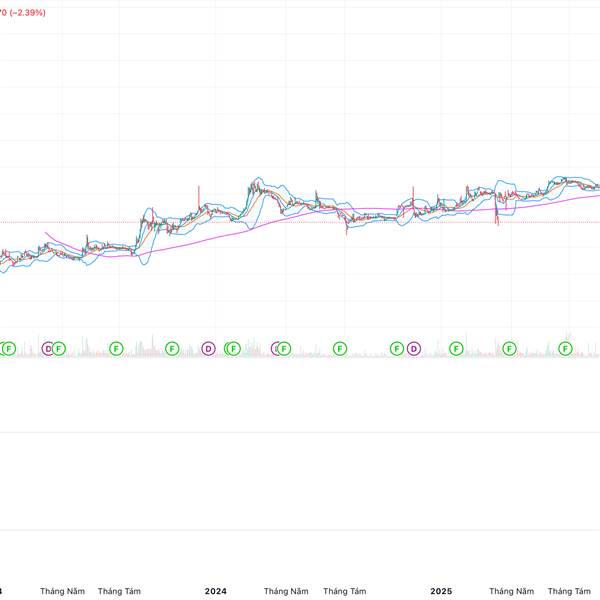Open the rightmost green F event marker
The height and width of the screenshot is (600, 600).
tap(565, 348)
